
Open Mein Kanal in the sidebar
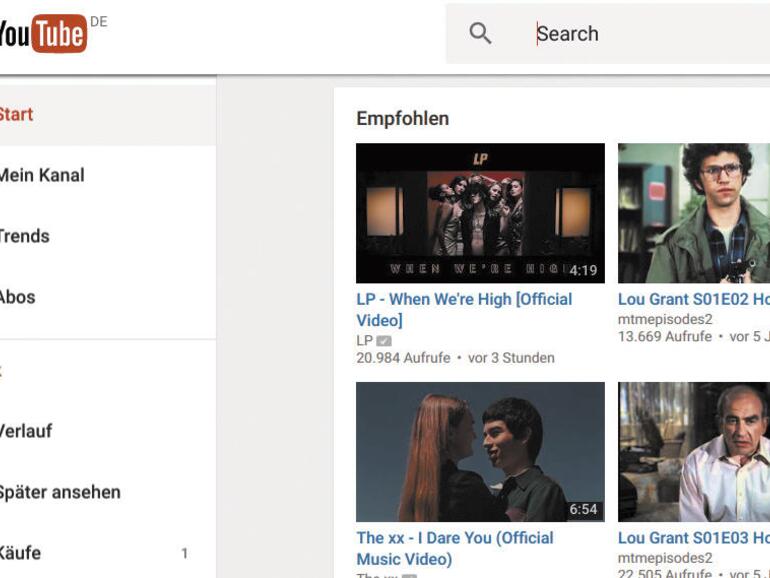(x=108, y=175)
